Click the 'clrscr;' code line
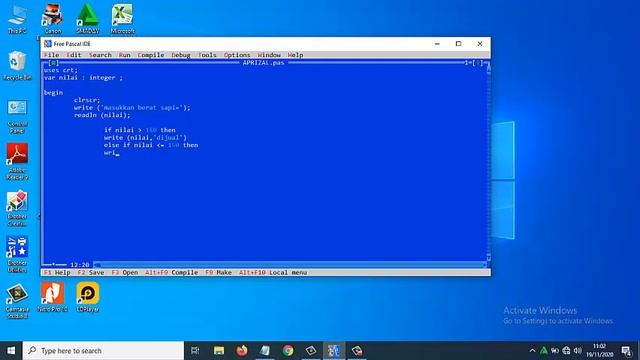This screenshot has height=360, width=640. (87, 100)
